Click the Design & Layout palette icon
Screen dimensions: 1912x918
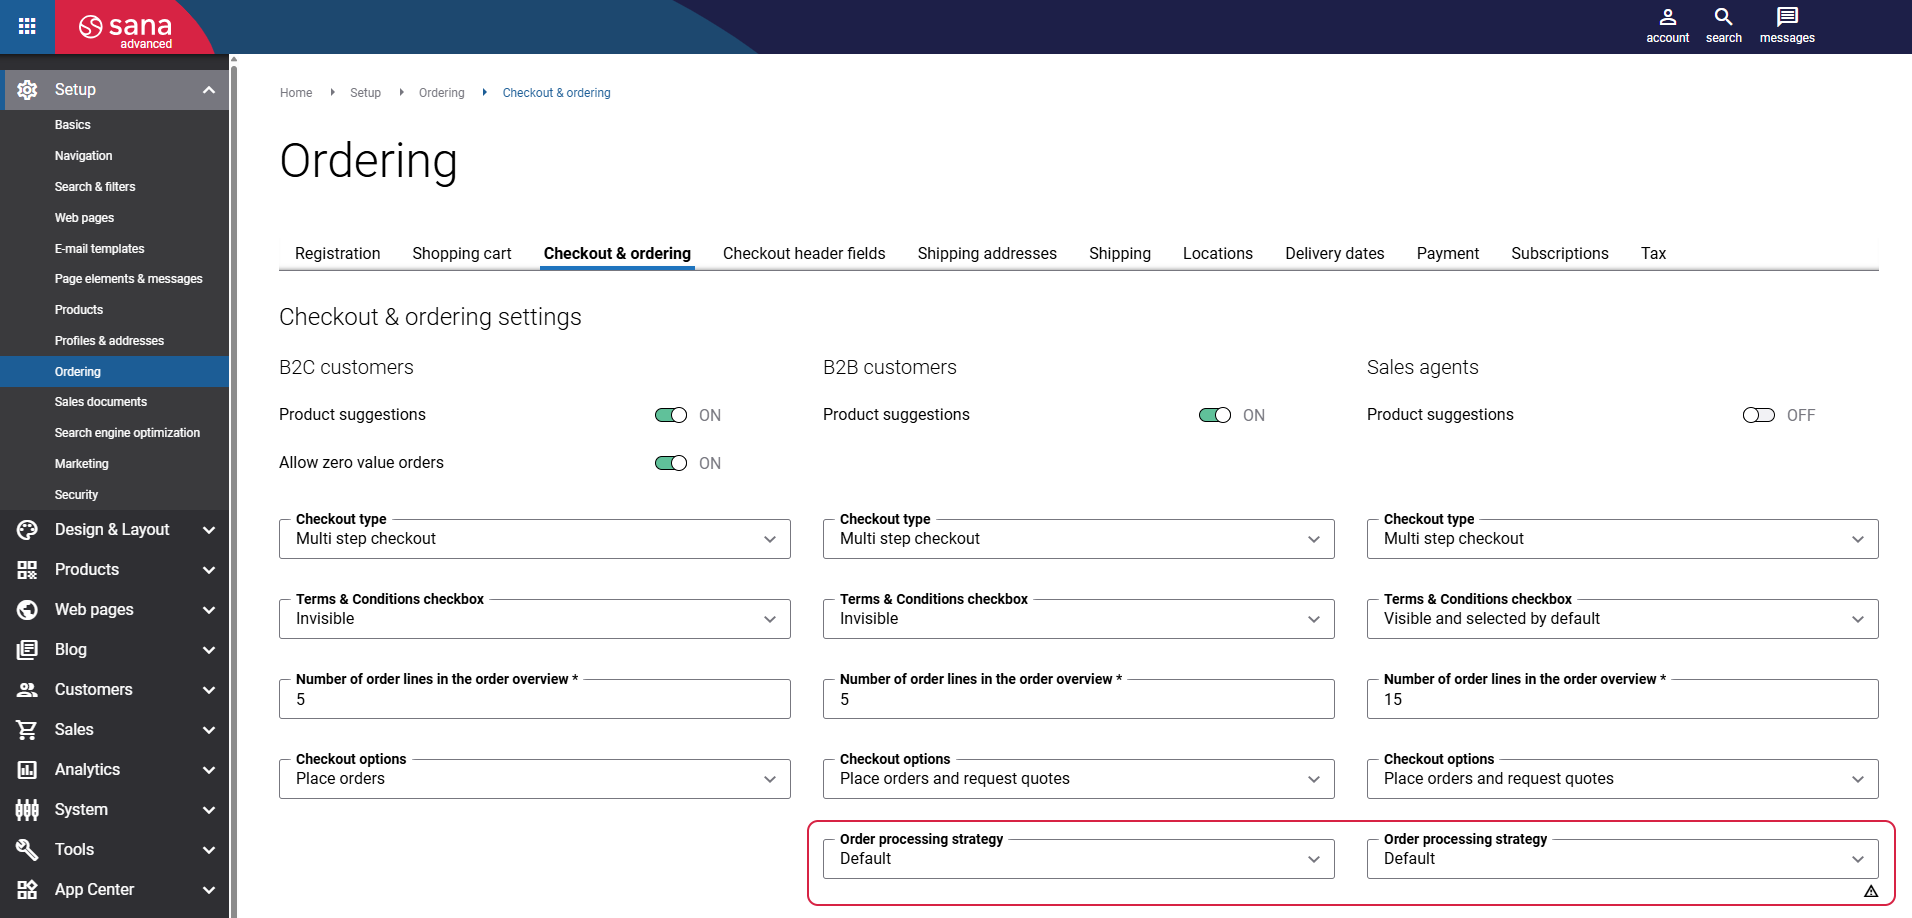[x=27, y=530]
